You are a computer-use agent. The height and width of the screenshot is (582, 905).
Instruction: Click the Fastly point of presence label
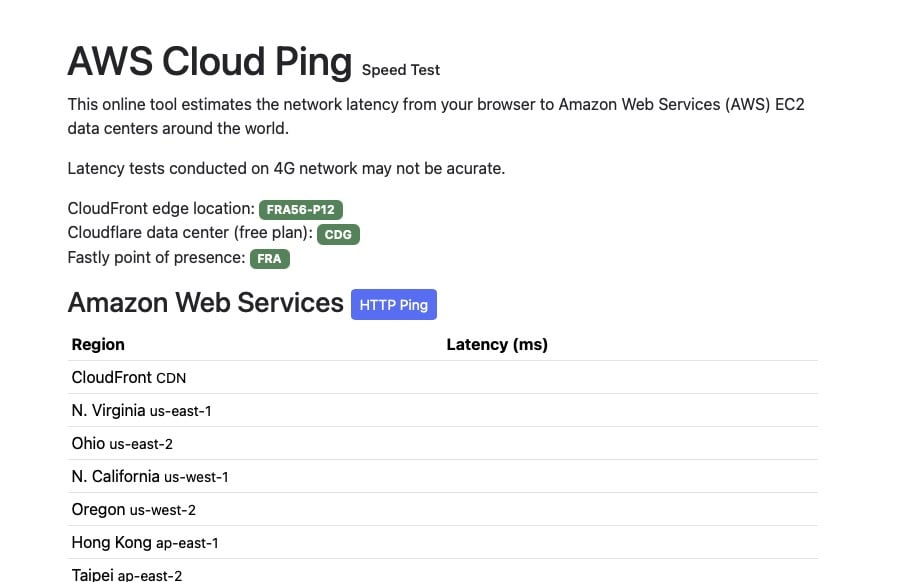click(156, 258)
